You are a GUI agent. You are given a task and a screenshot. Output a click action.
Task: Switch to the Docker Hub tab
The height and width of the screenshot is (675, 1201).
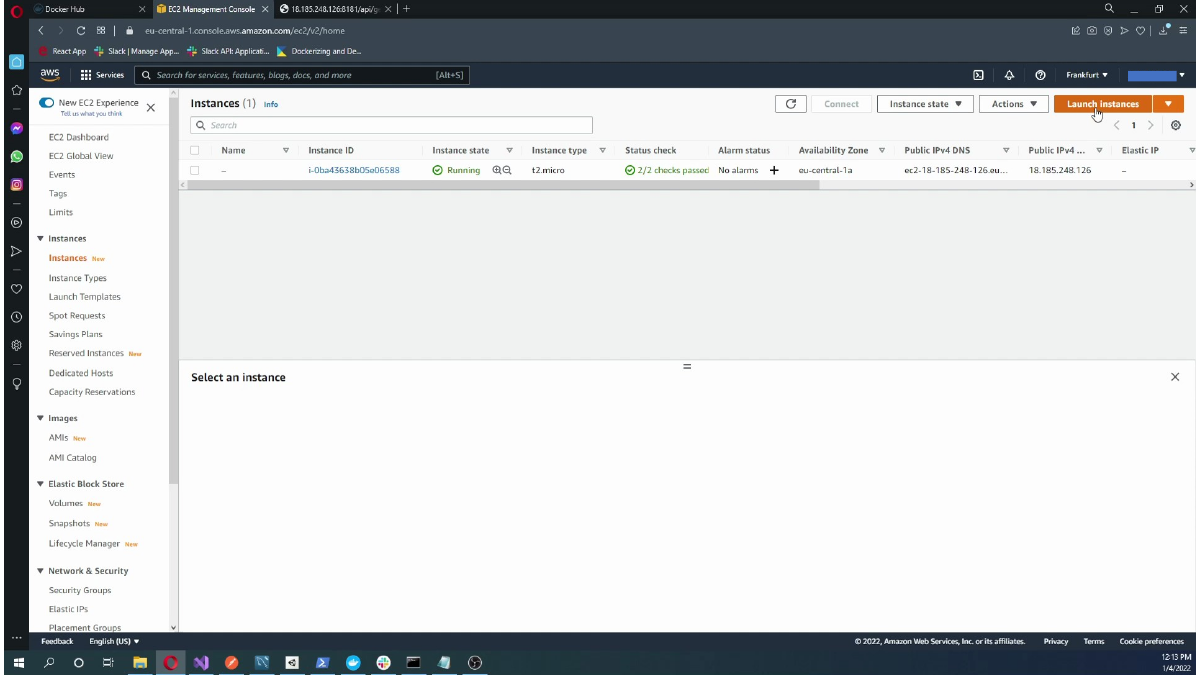coord(92,9)
